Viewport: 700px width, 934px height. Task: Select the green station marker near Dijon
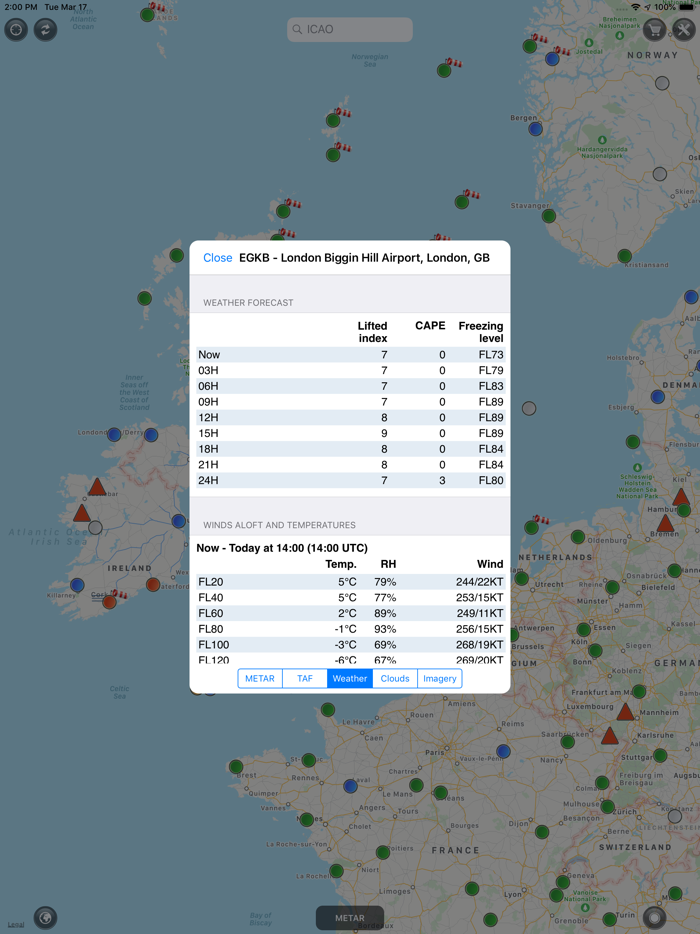pos(542,832)
